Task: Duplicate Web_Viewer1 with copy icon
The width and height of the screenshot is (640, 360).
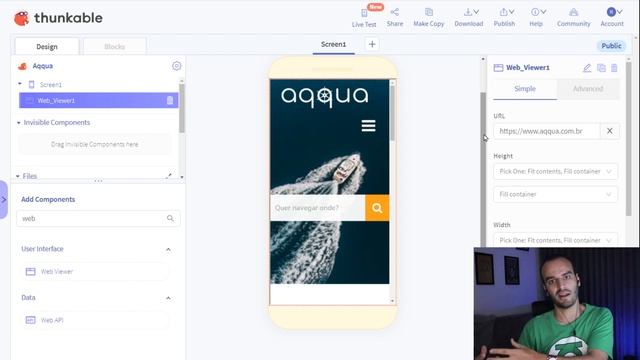Action: point(601,68)
